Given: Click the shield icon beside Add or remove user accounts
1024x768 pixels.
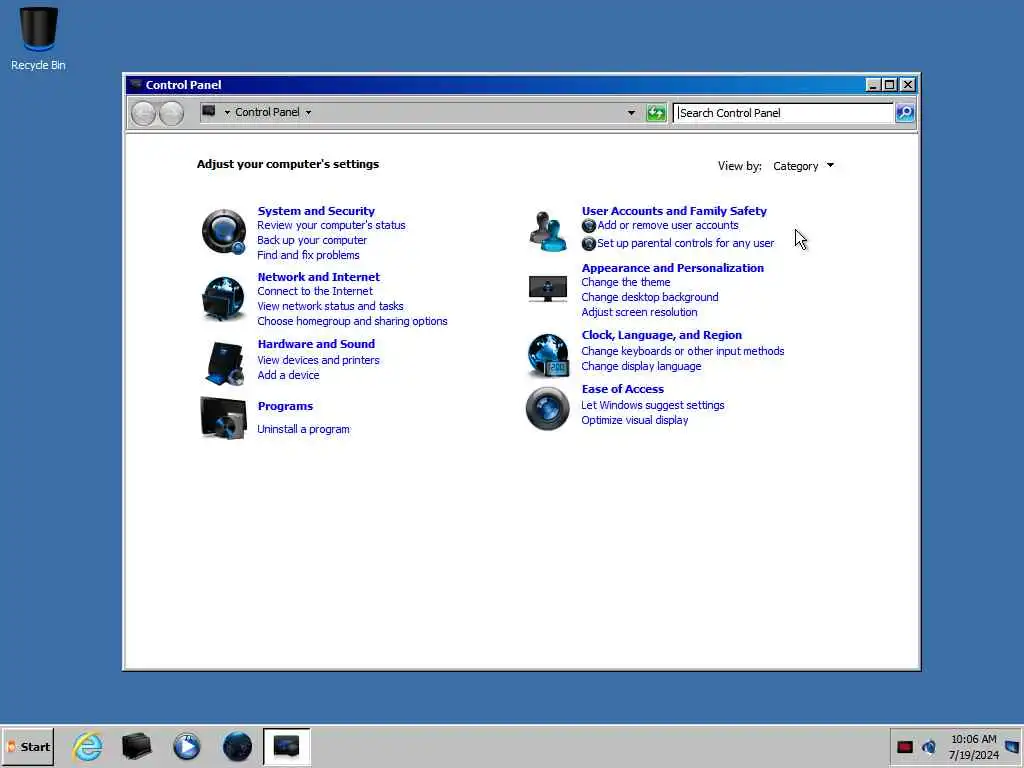Looking at the screenshot, I should tap(588, 225).
